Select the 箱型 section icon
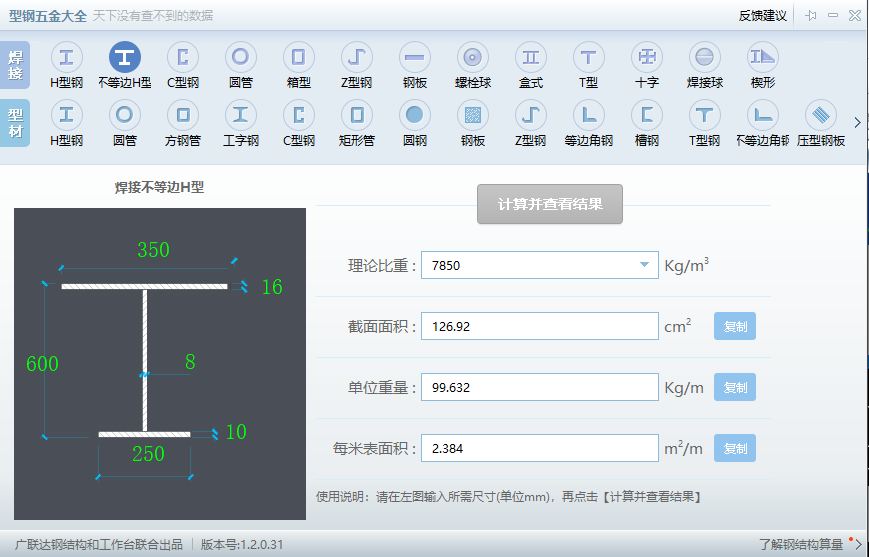Screen dimensions: 869x557 [298, 57]
